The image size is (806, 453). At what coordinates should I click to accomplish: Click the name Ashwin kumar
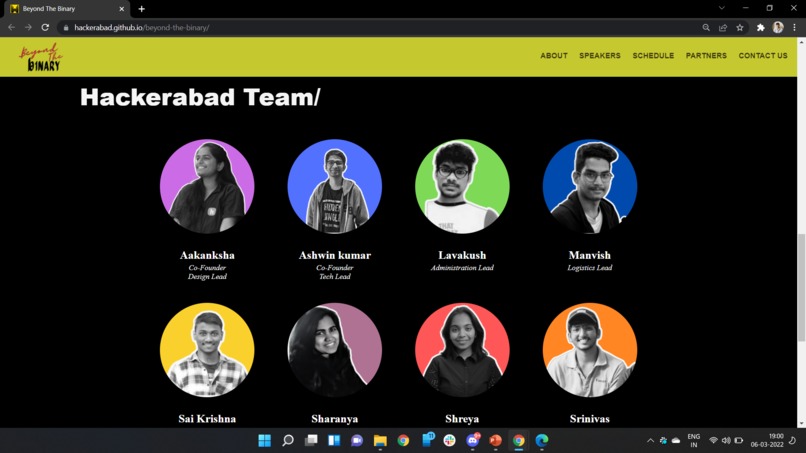click(x=335, y=255)
